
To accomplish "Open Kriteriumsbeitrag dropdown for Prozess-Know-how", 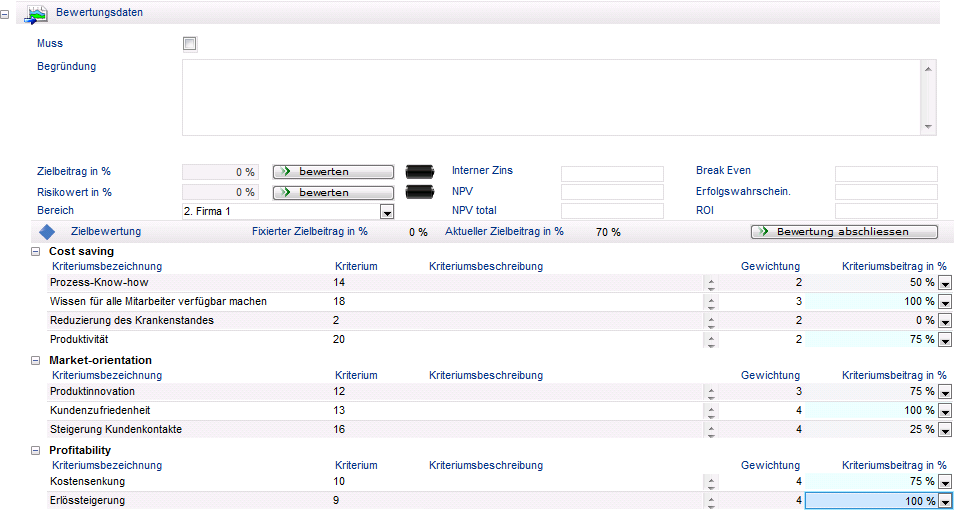I will coord(945,284).
